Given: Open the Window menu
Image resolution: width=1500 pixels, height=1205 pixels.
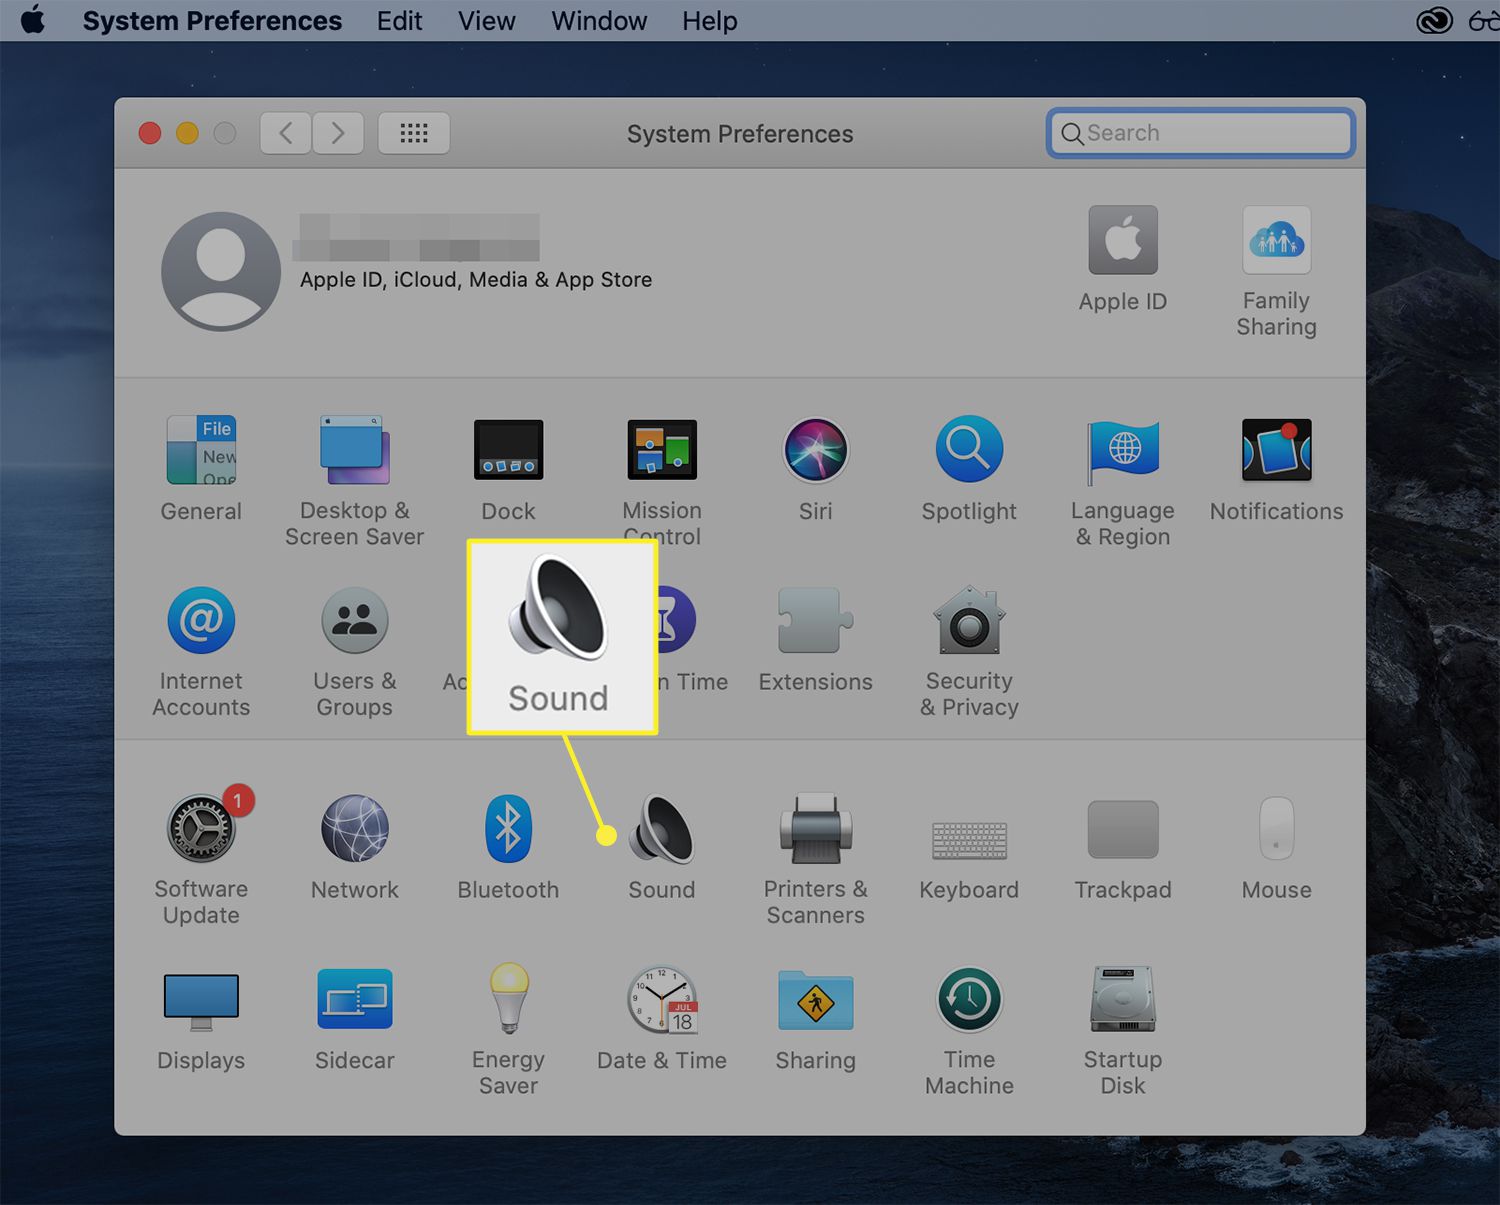Looking at the screenshot, I should [x=599, y=20].
